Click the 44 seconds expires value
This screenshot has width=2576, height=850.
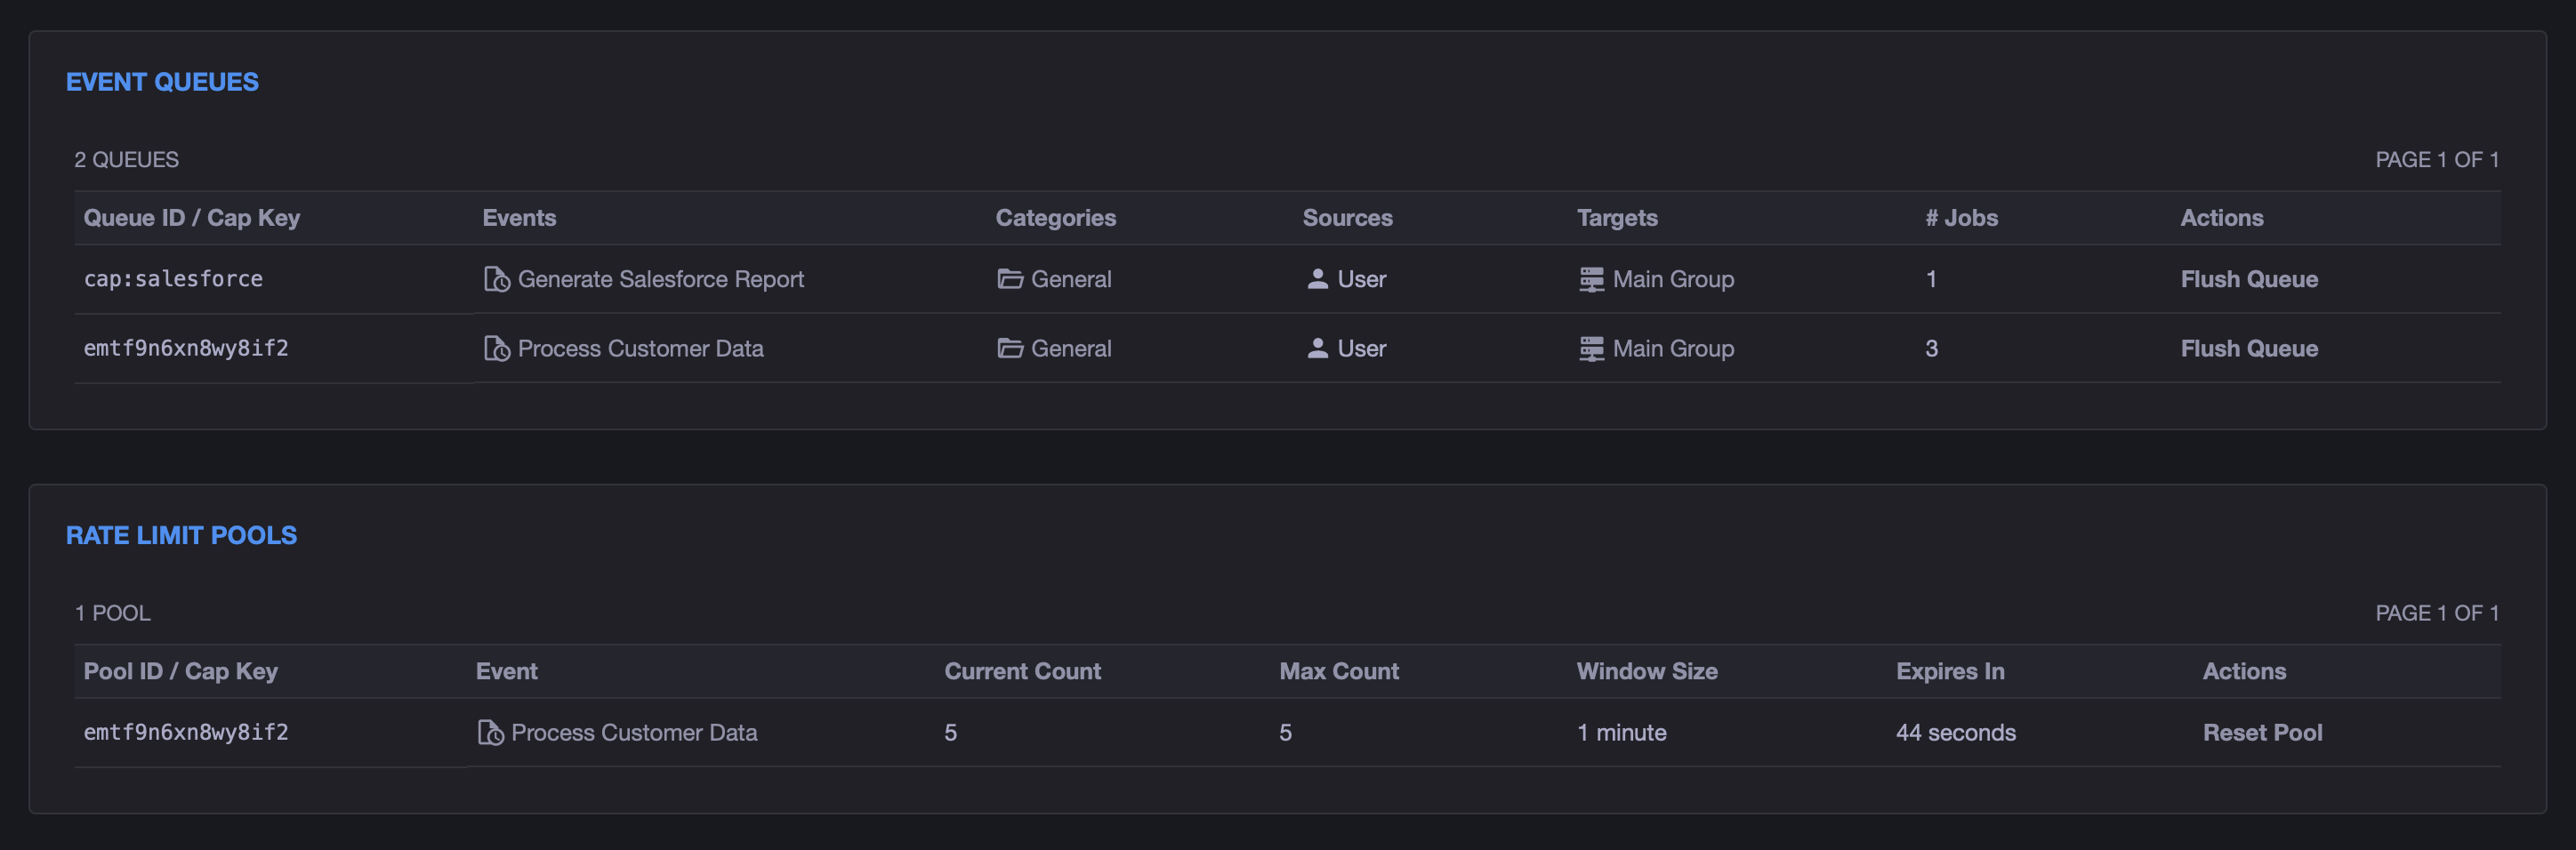tap(1955, 732)
